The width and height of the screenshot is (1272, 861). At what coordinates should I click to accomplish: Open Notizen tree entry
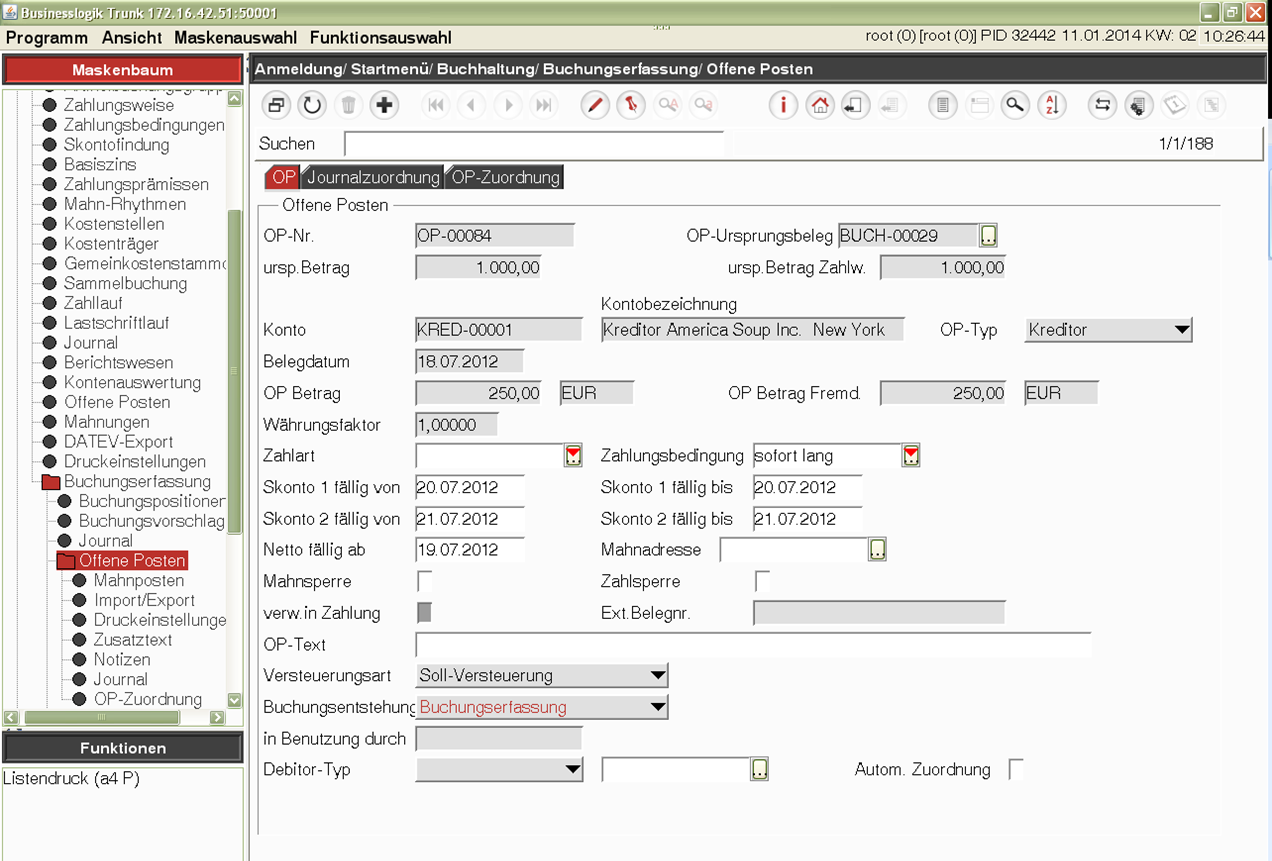click(x=122, y=660)
